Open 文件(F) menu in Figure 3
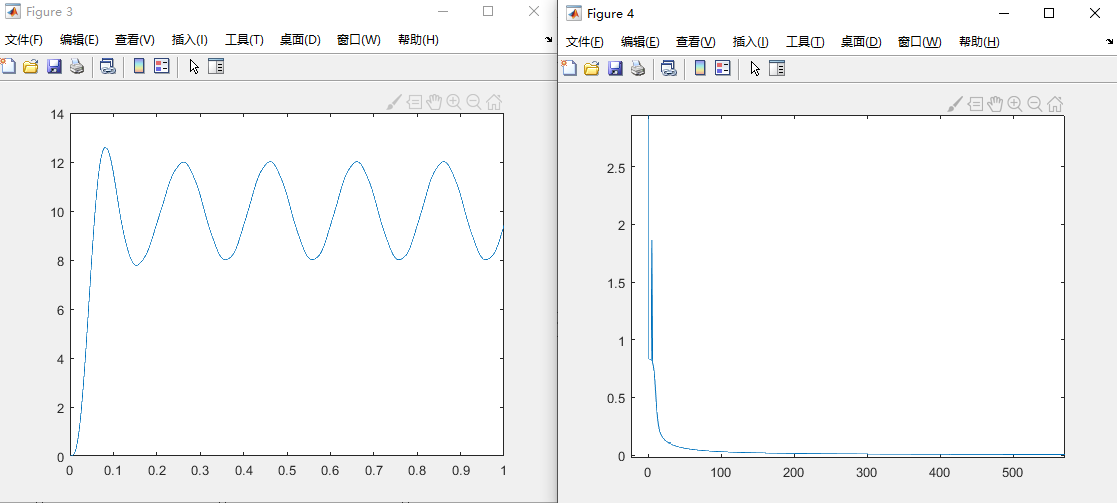 coord(24,41)
